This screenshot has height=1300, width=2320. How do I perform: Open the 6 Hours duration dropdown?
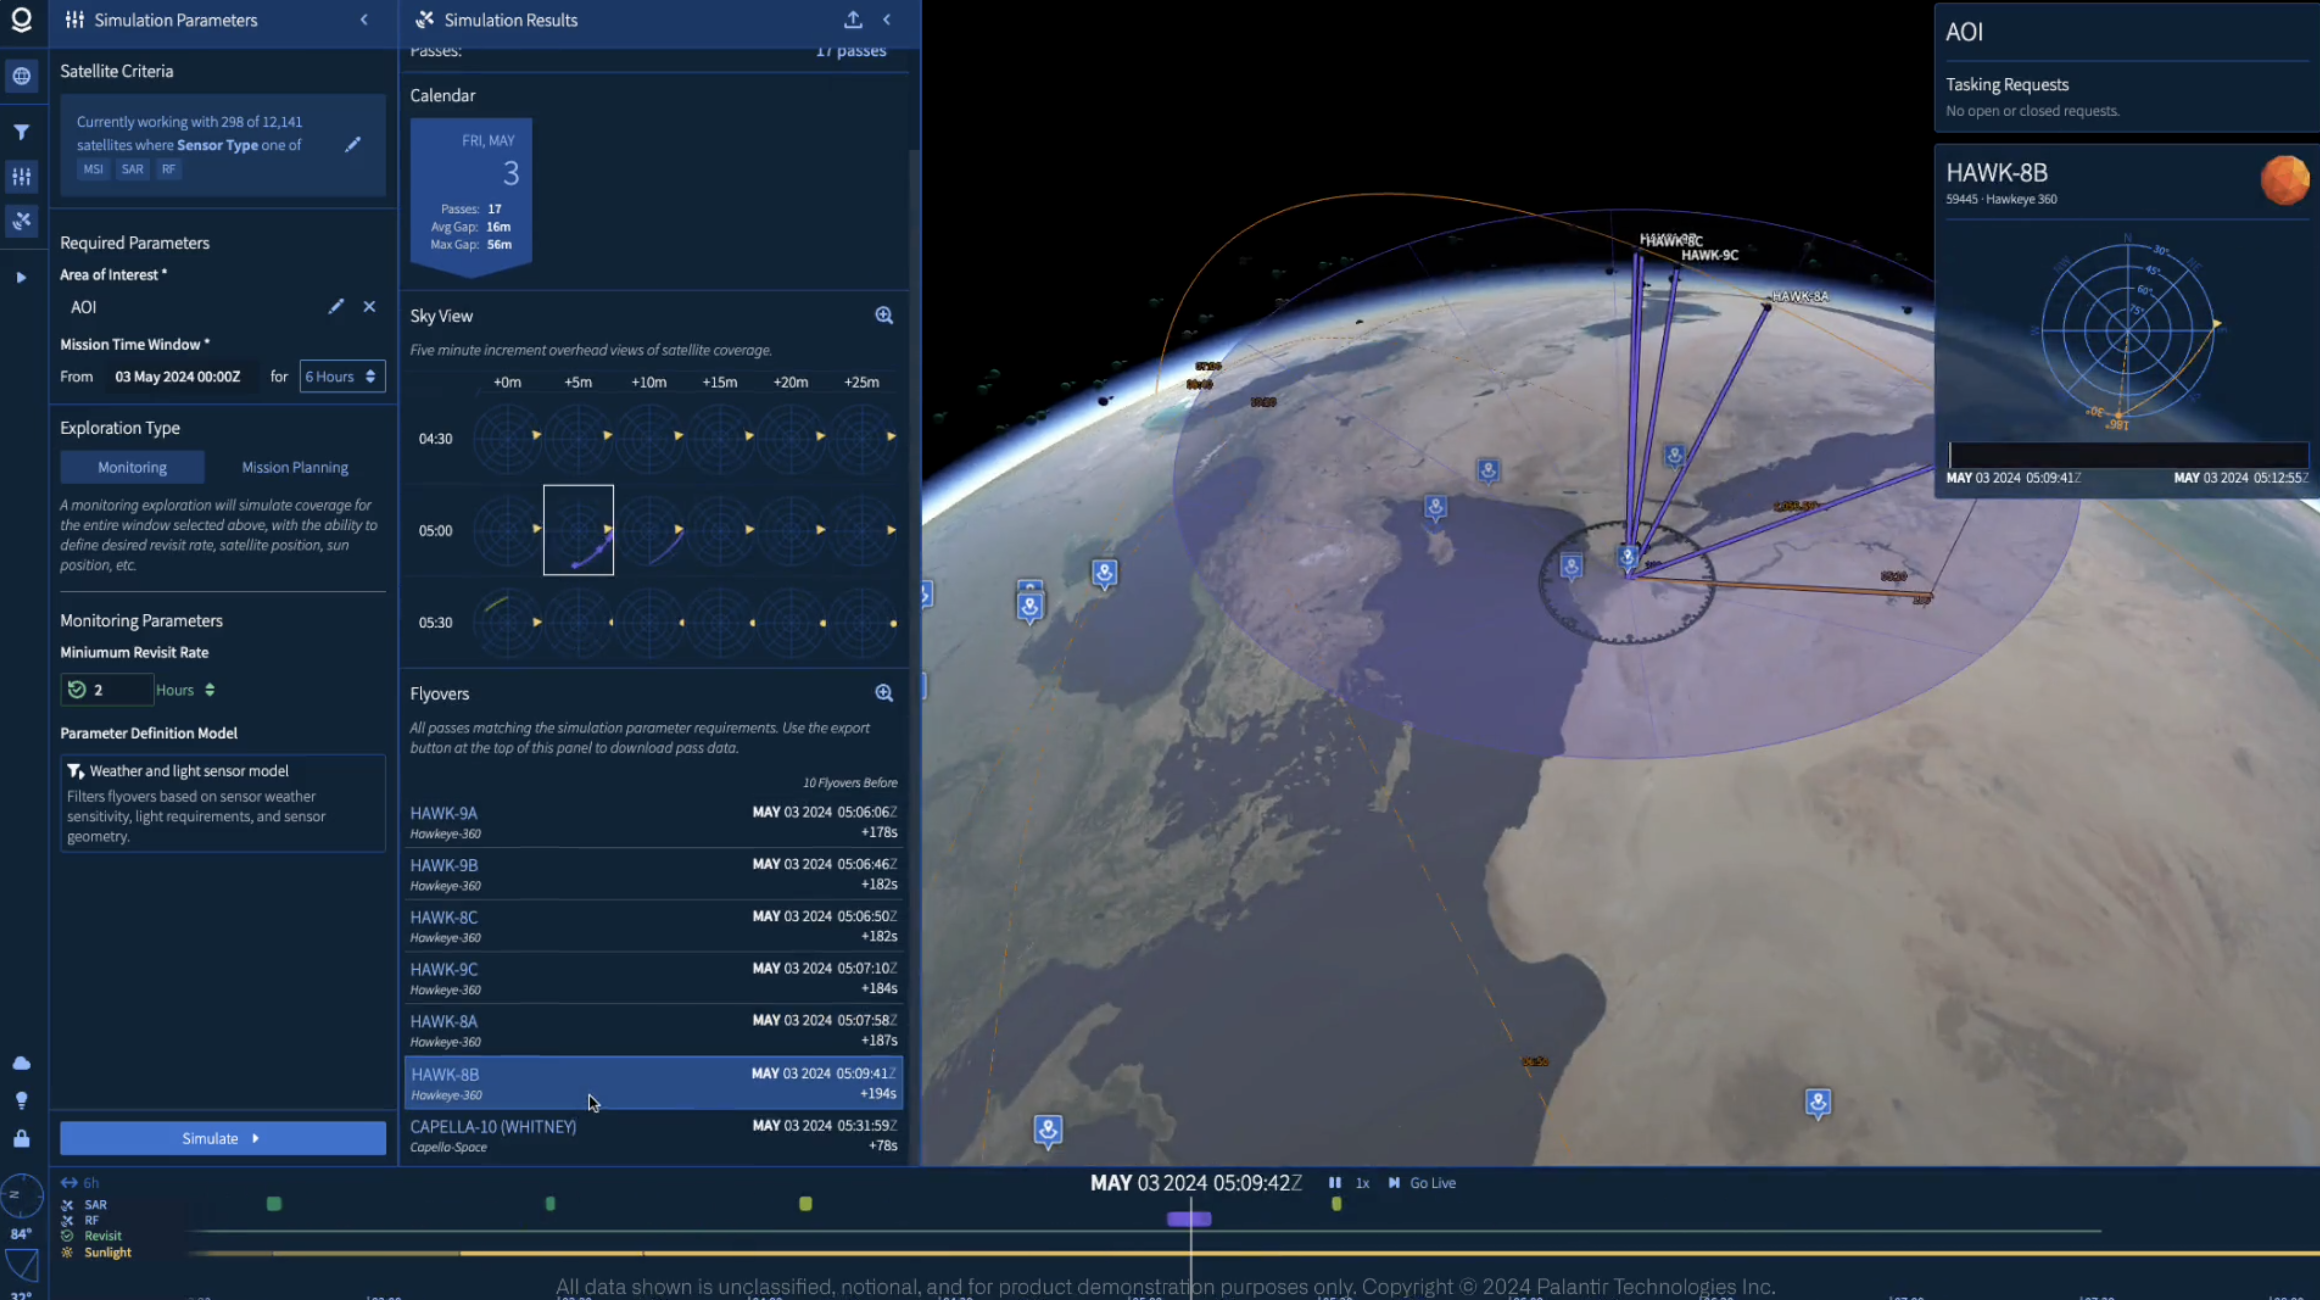pos(341,377)
